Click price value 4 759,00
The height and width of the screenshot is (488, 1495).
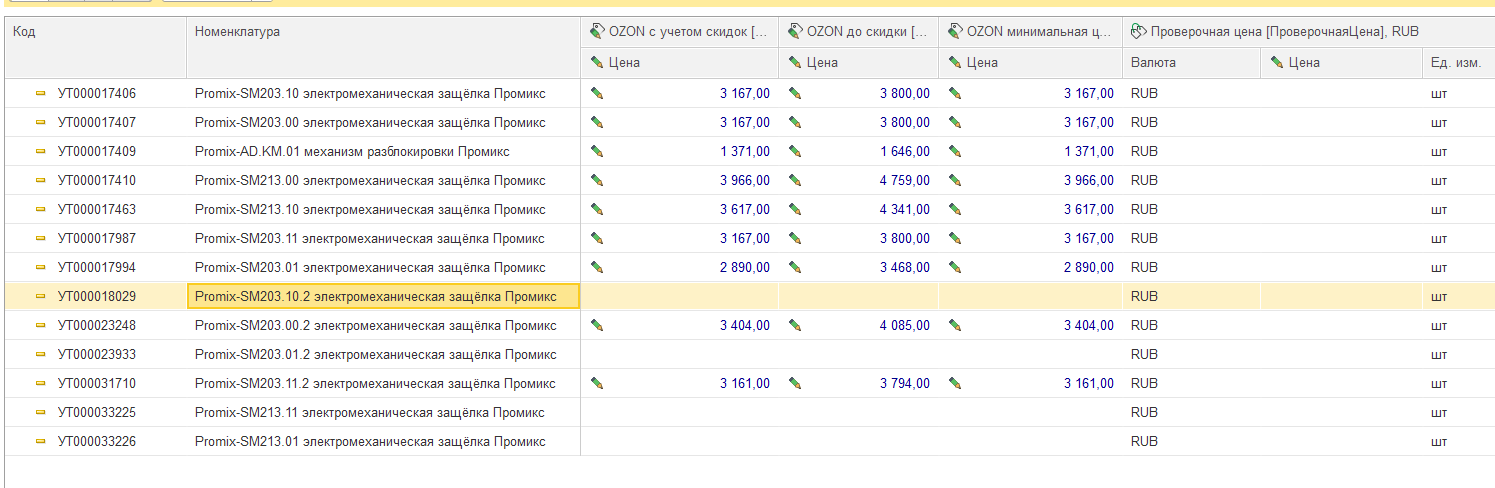905,181
